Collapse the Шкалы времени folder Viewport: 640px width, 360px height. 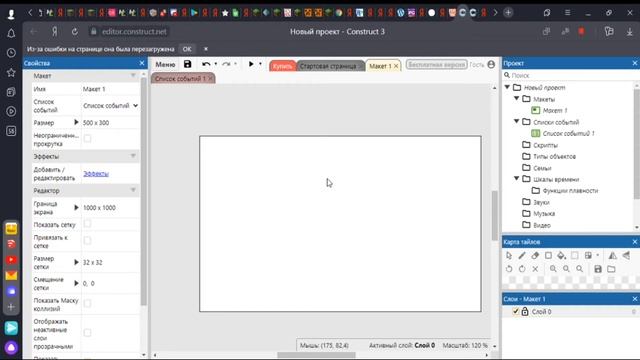[x=516, y=178]
